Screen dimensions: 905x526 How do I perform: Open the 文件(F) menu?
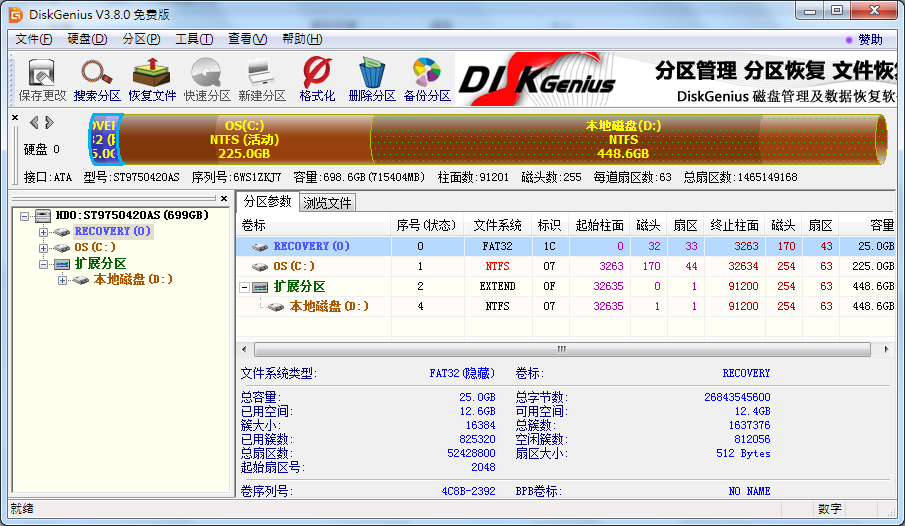[33, 39]
